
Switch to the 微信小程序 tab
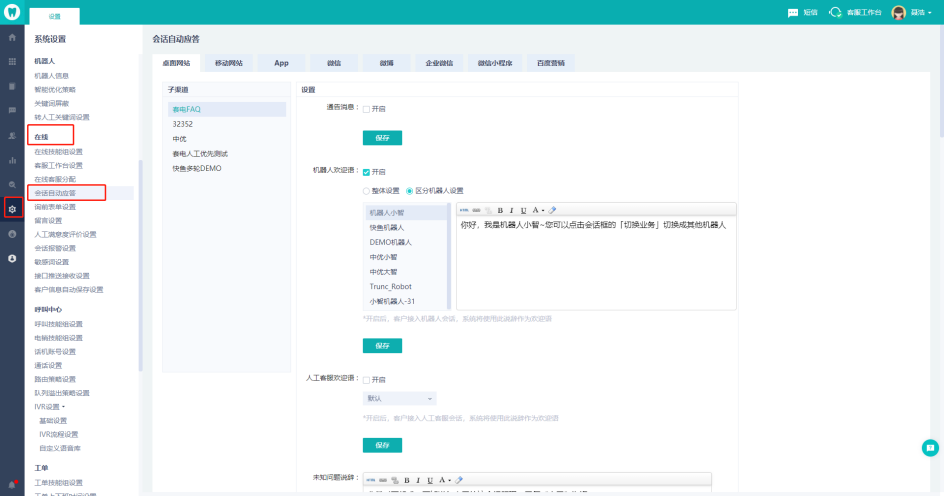point(495,63)
